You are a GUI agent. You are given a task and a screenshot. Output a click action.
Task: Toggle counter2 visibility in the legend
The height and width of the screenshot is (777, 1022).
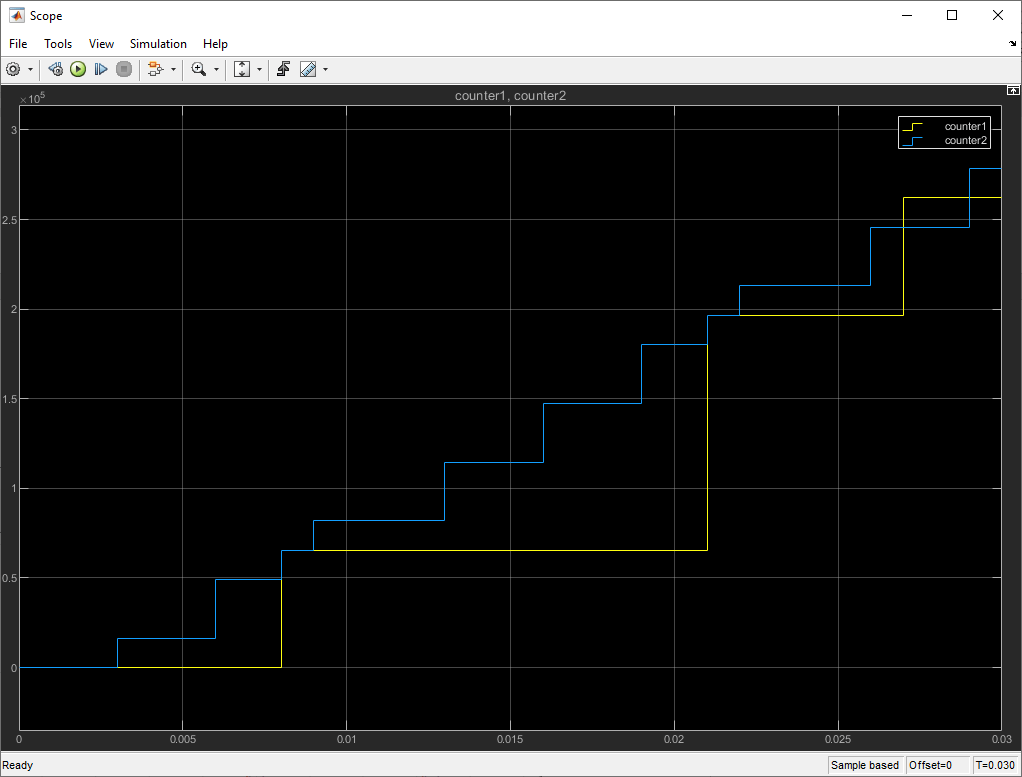tap(944, 140)
